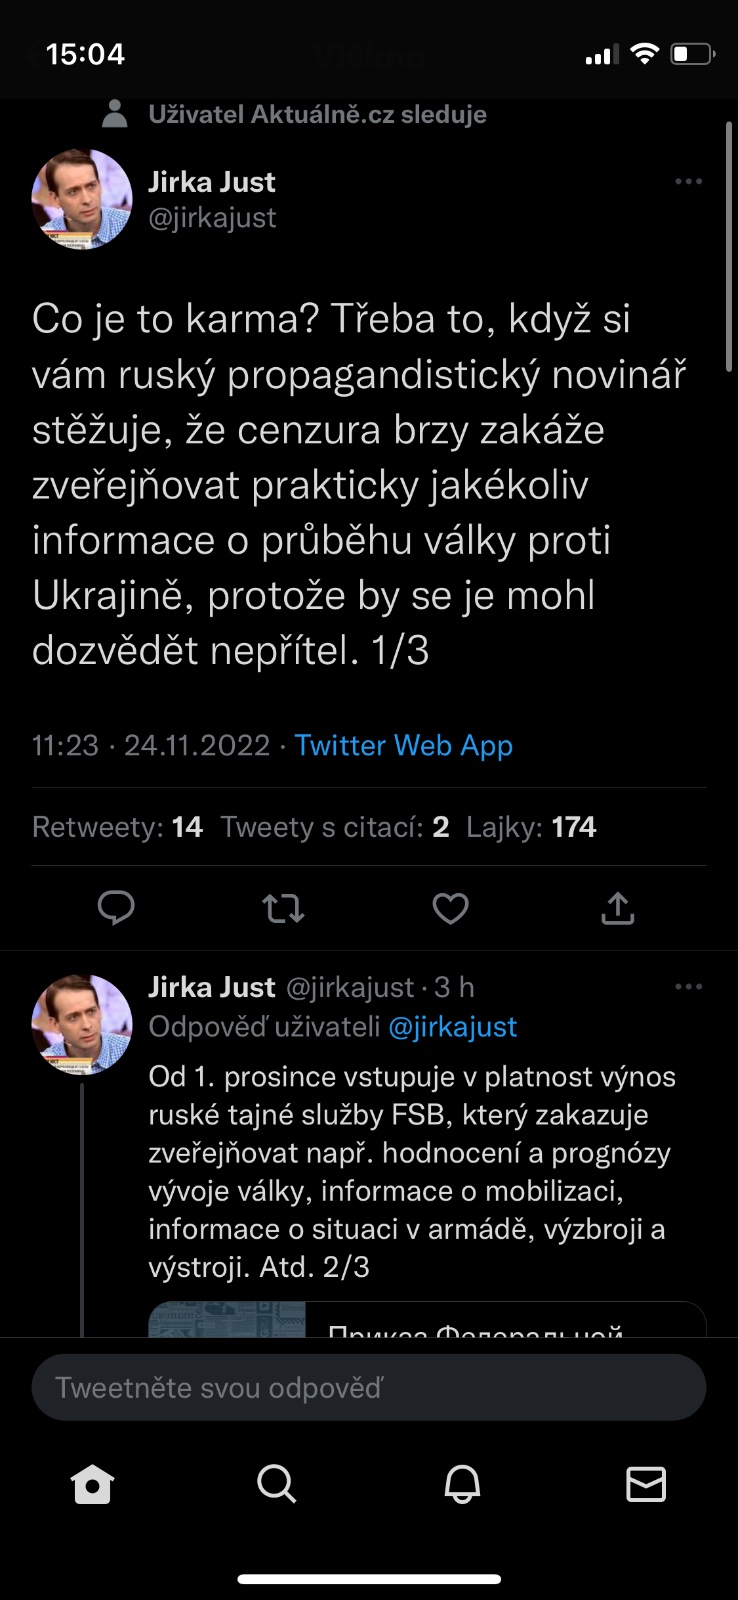Open the avatar on the reply tweet
Viewport: 738px width, 1600px height.
[82, 1024]
